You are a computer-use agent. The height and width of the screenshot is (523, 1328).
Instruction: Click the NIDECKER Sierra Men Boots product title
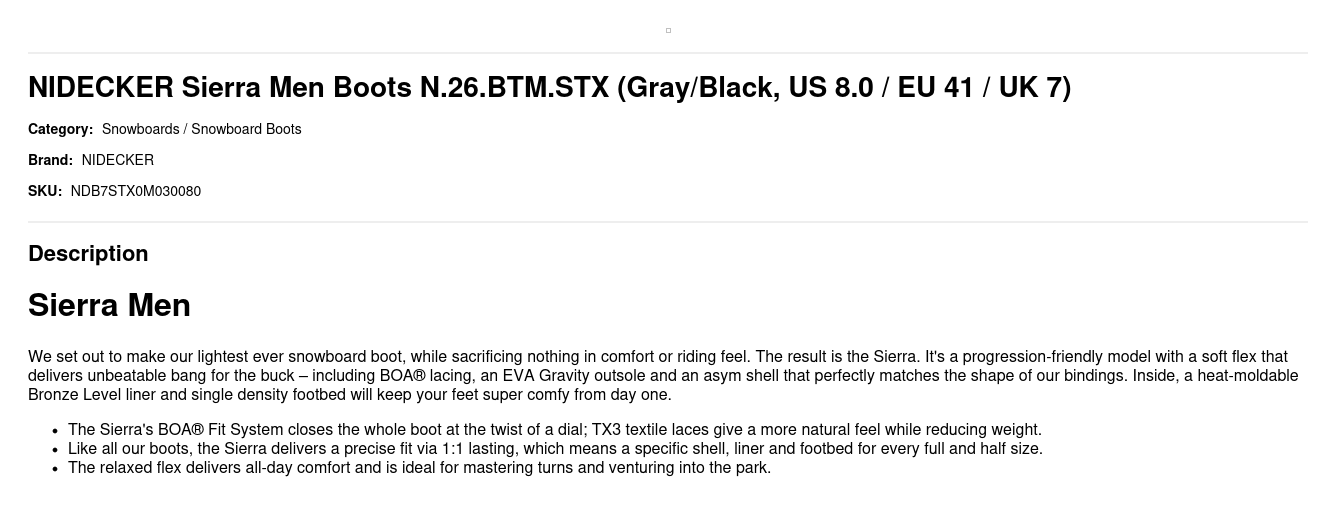549,88
